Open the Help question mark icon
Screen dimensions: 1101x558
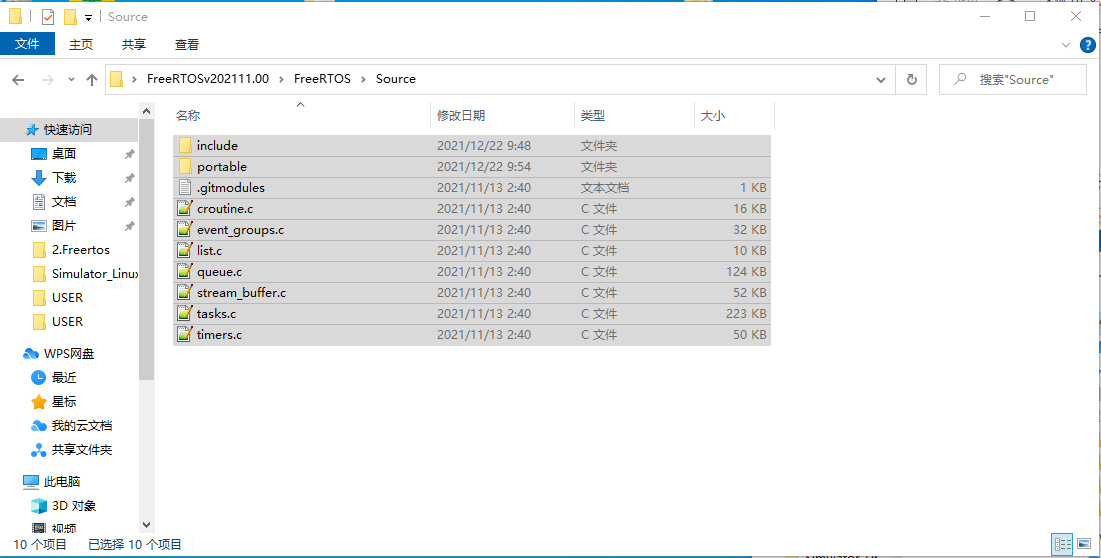pyautogui.click(x=1086, y=44)
